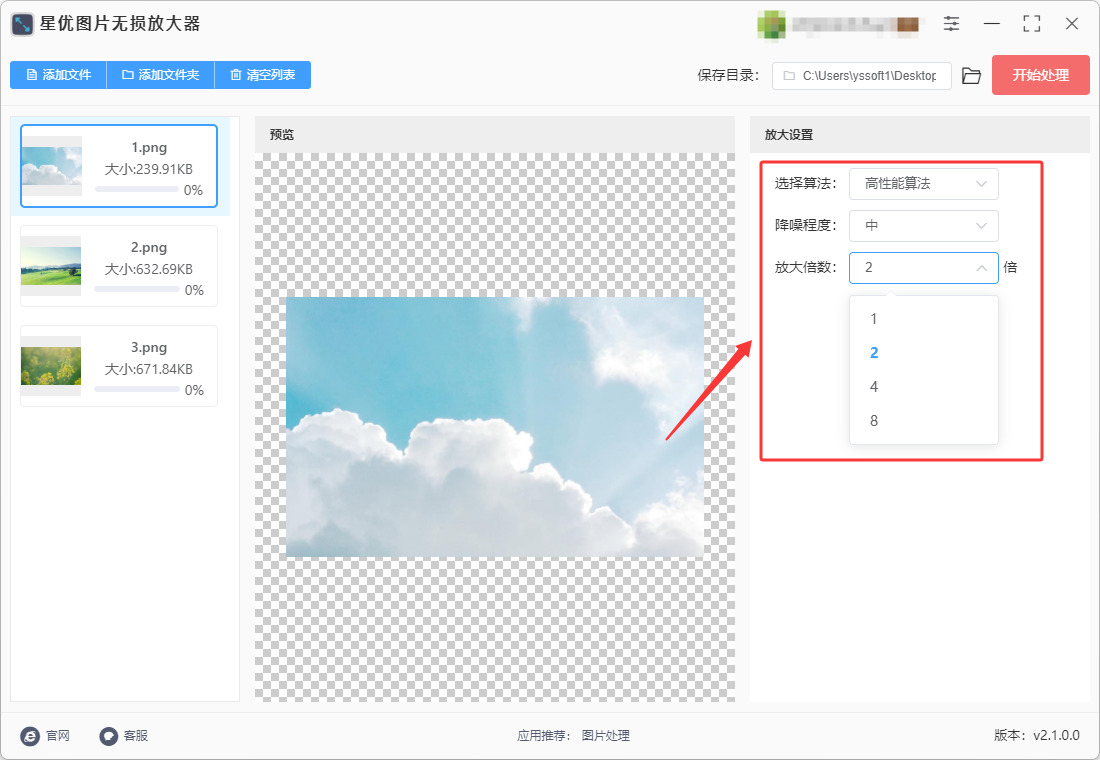Image resolution: width=1100 pixels, height=760 pixels.
Task: Expand the 降噪程度 noise reduction dropdown
Action: pyautogui.click(x=923, y=226)
